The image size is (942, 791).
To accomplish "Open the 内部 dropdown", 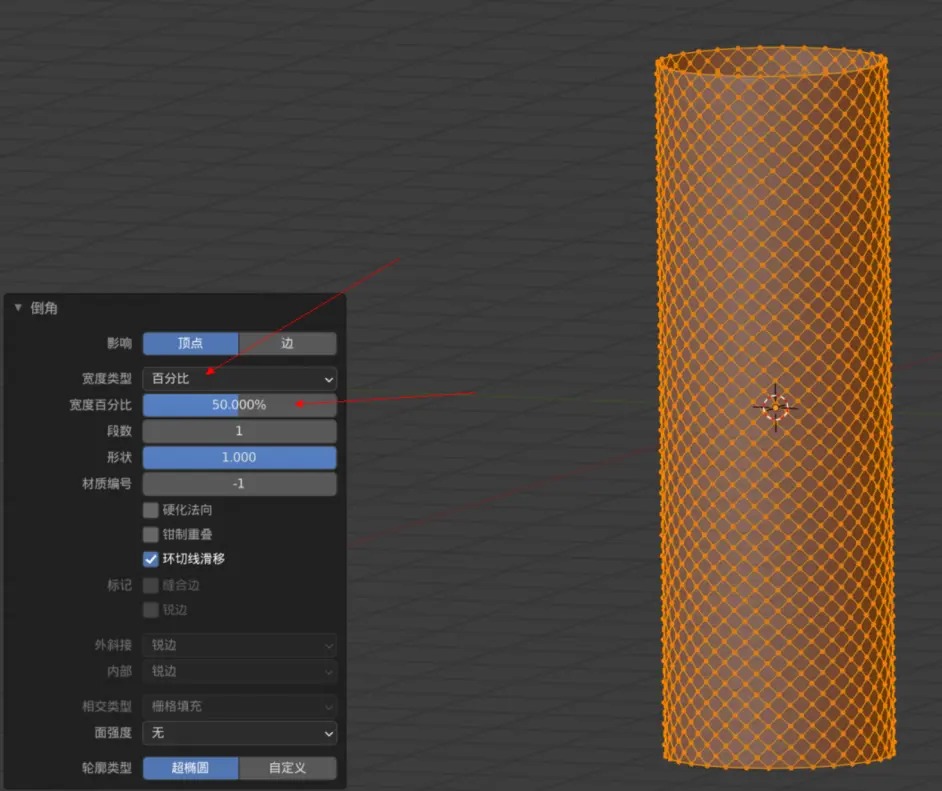I will tap(240, 671).
